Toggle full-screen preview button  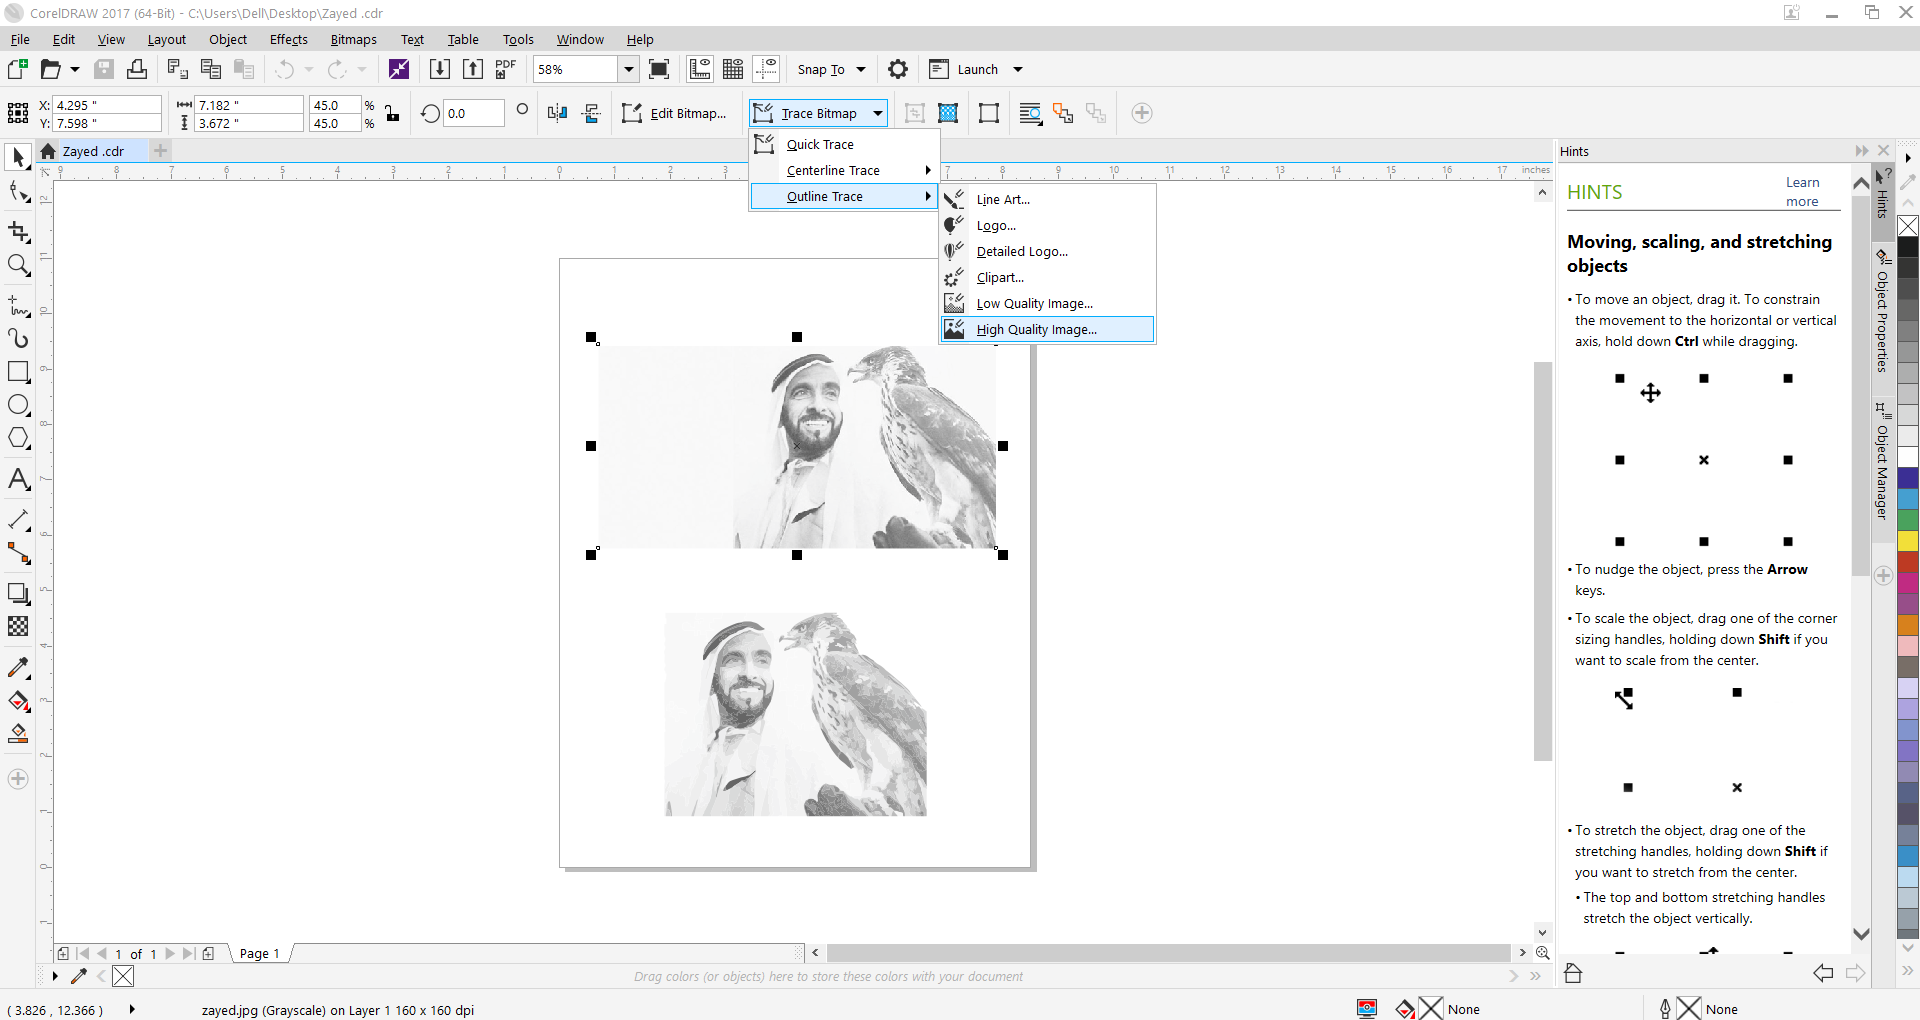point(659,69)
